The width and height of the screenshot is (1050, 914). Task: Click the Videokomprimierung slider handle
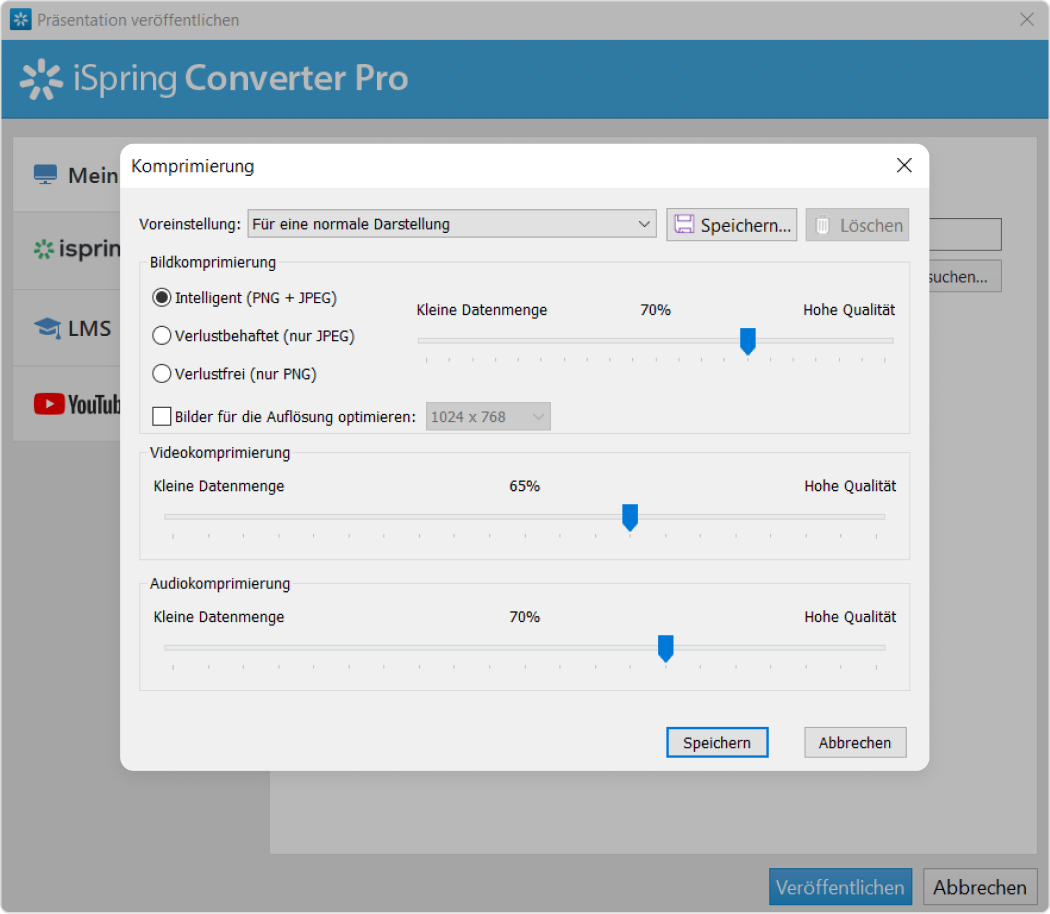(x=629, y=518)
